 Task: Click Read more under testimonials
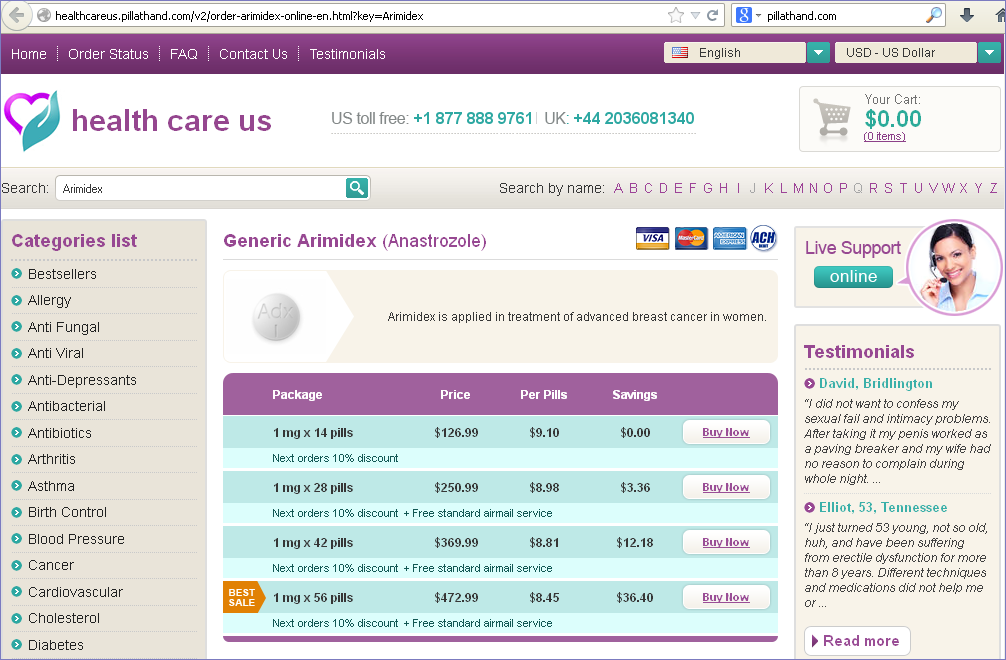click(855, 641)
